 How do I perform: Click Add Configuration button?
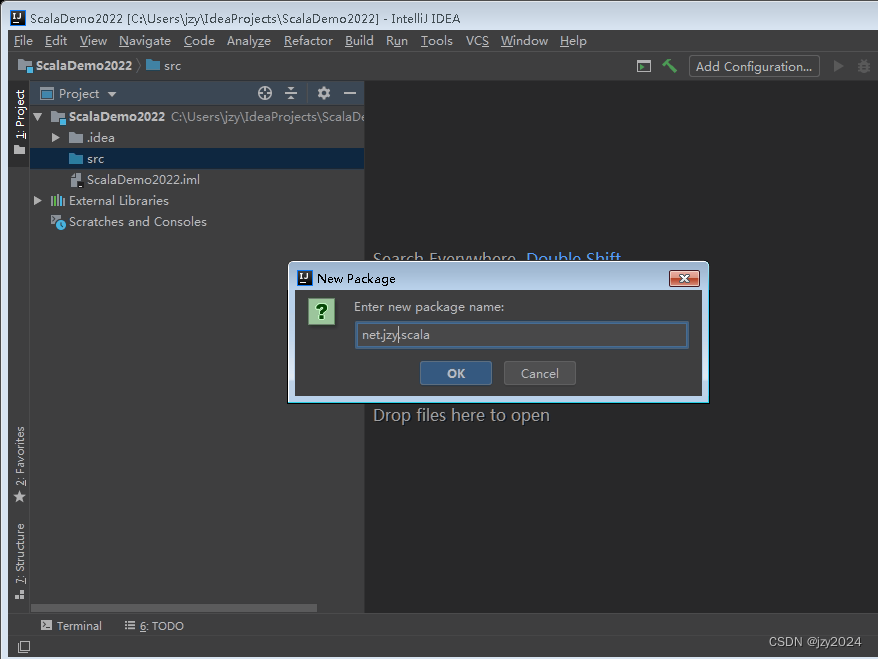click(x=754, y=67)
